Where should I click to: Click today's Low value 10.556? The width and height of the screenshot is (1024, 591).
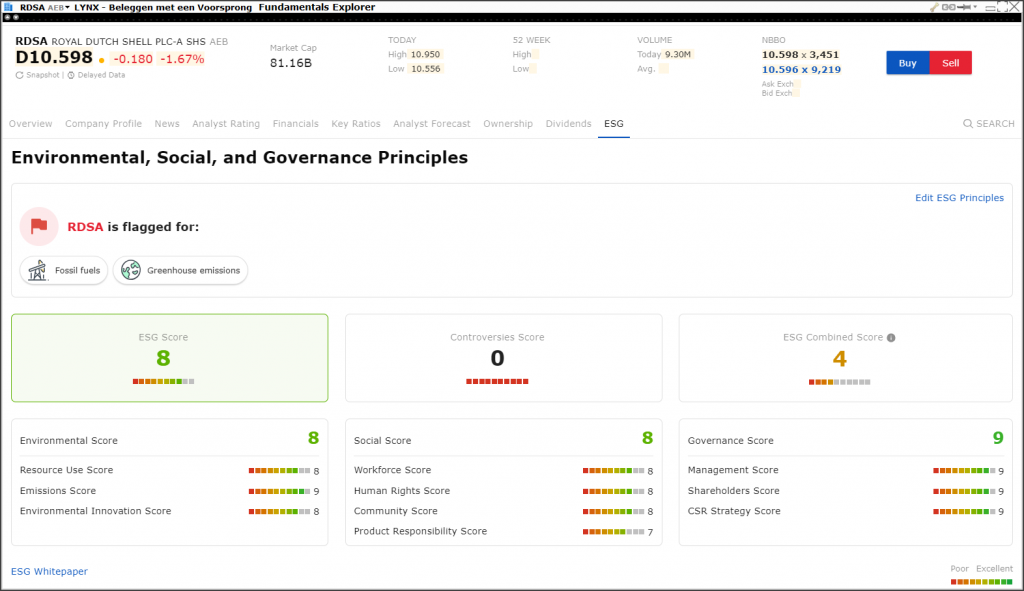click(x=425, y=69)
